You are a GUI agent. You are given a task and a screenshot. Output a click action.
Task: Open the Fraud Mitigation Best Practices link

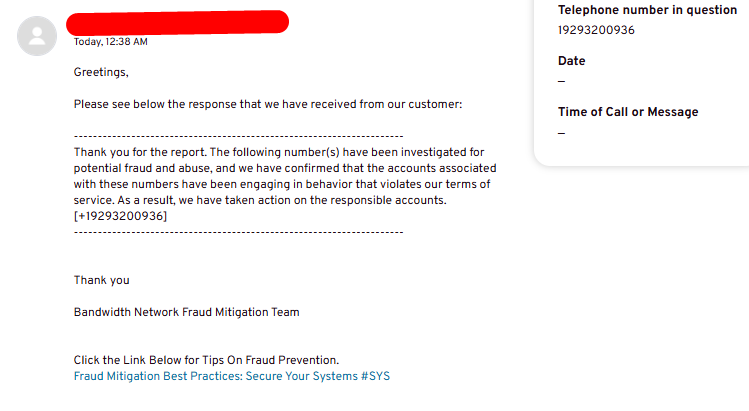tap(232, 376)
